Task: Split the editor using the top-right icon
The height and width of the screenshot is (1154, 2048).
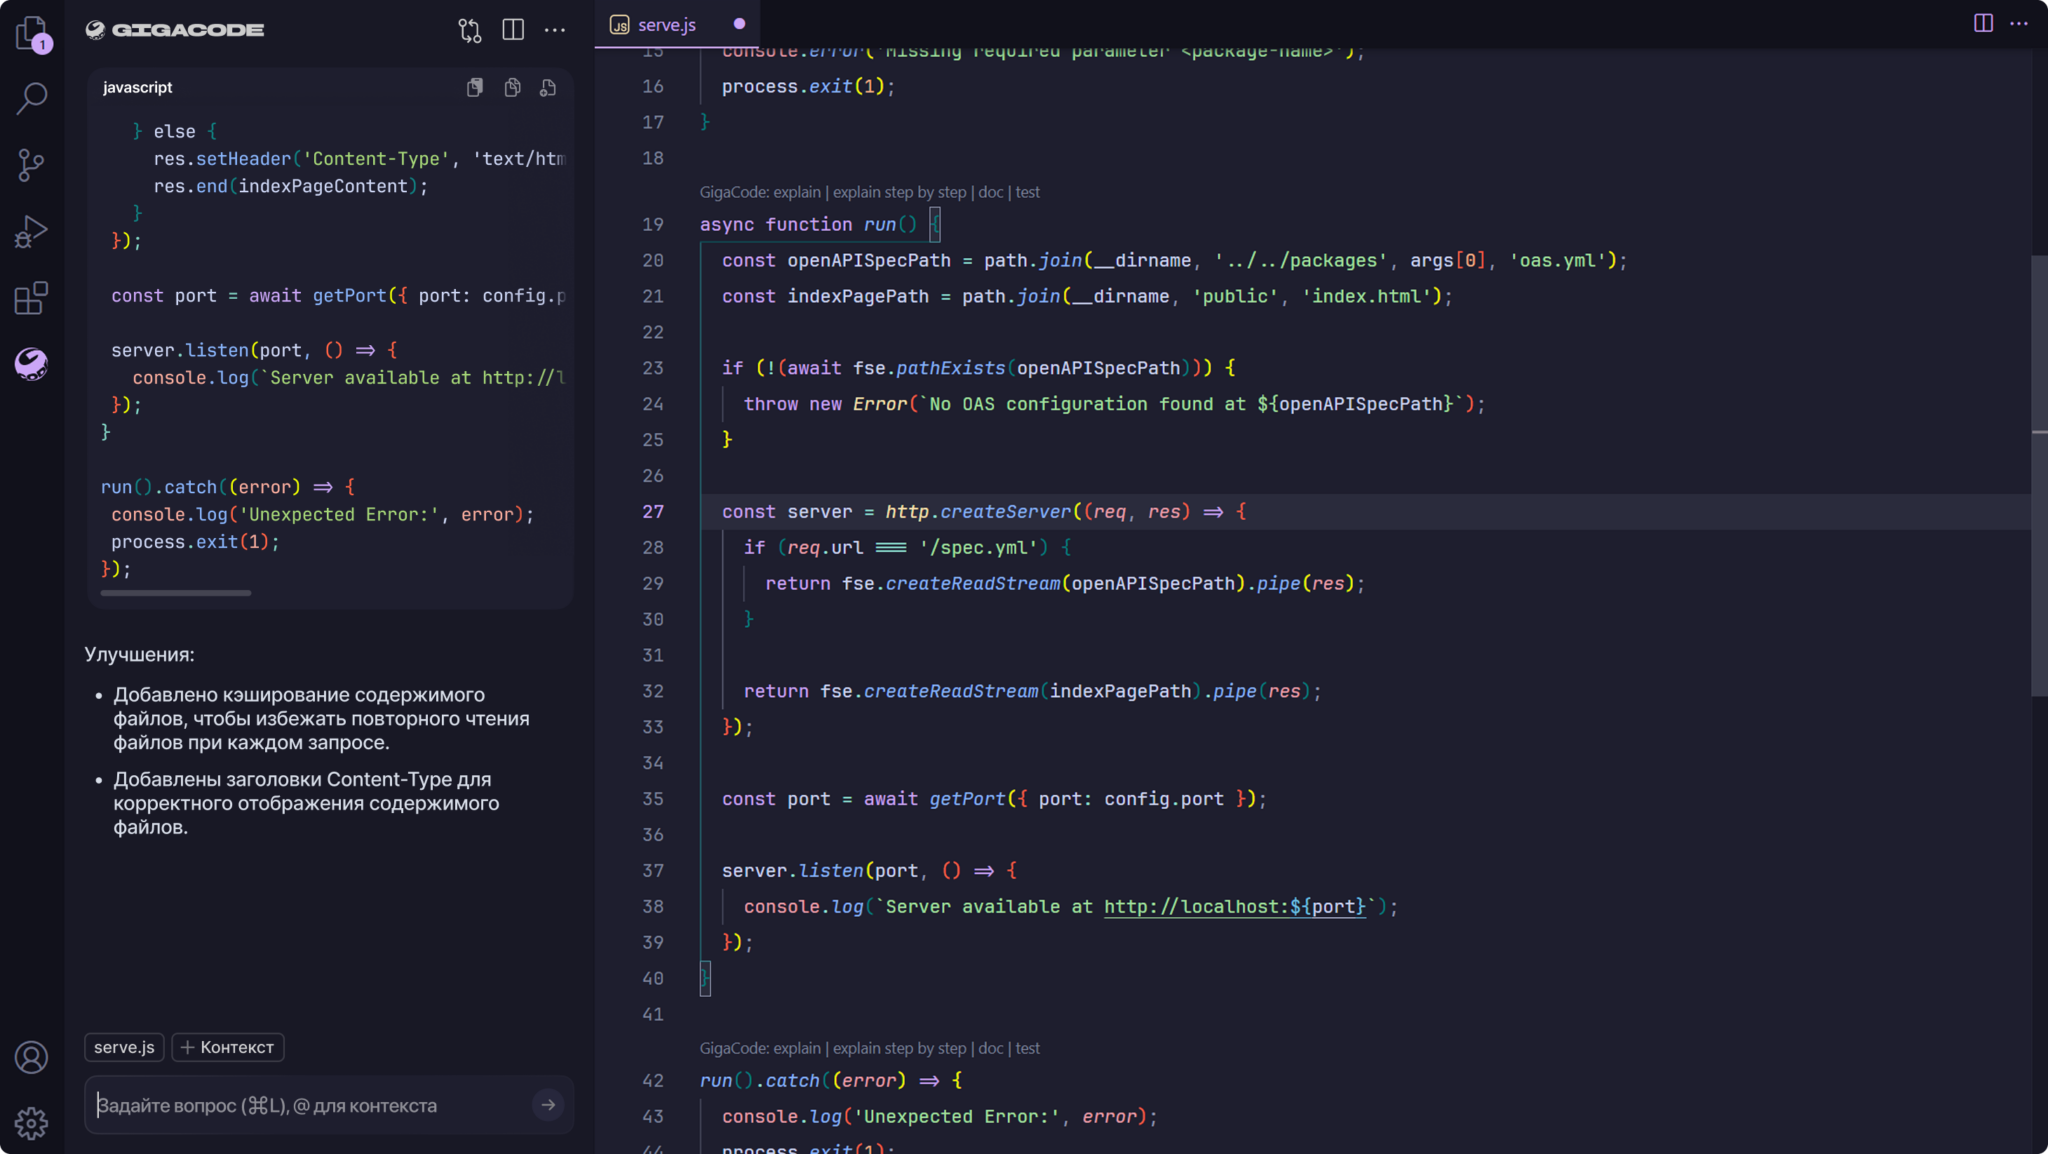Action: (1984, 22)
